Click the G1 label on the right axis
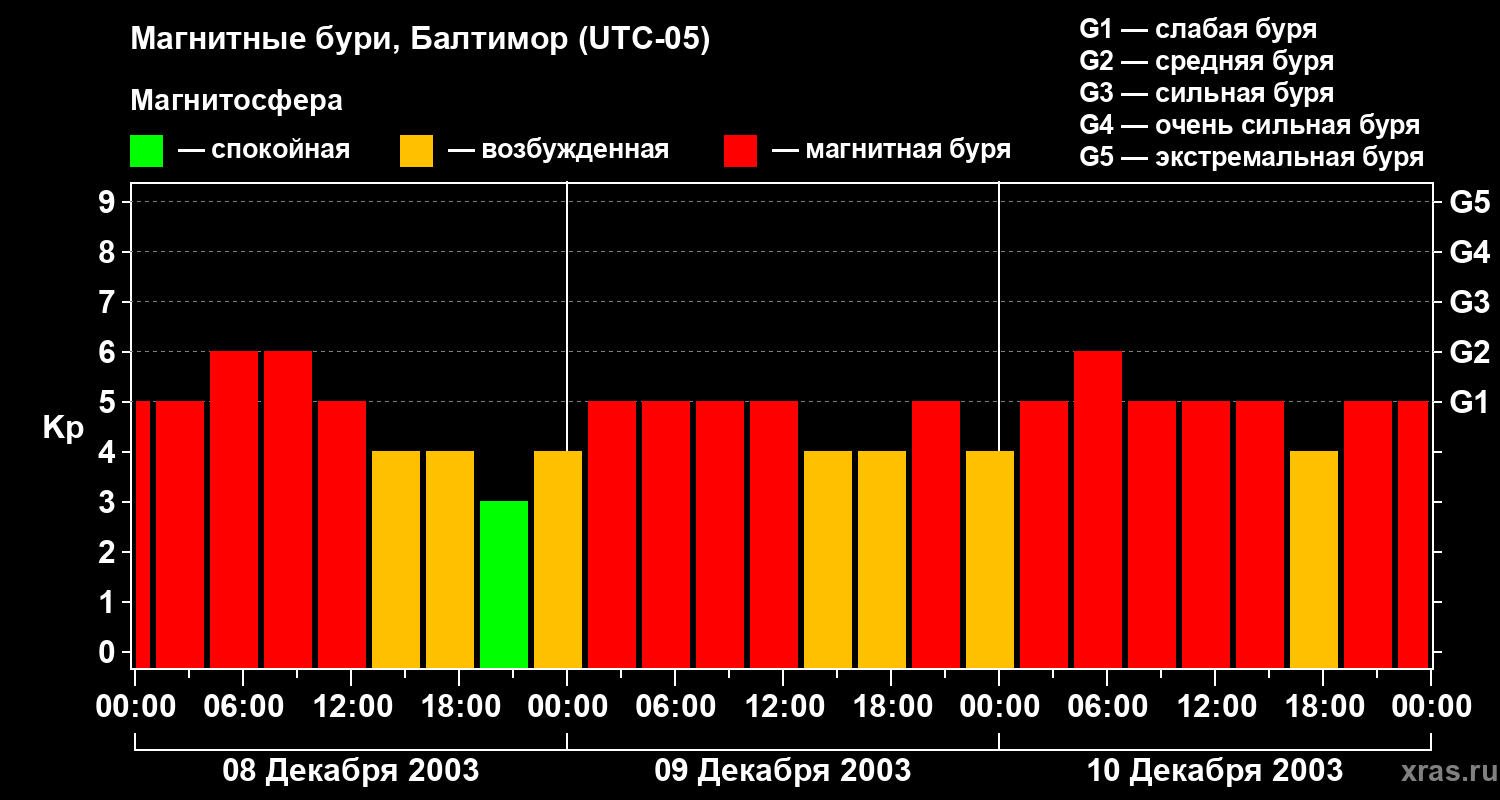1500x800 pixels. point(1469,402)
